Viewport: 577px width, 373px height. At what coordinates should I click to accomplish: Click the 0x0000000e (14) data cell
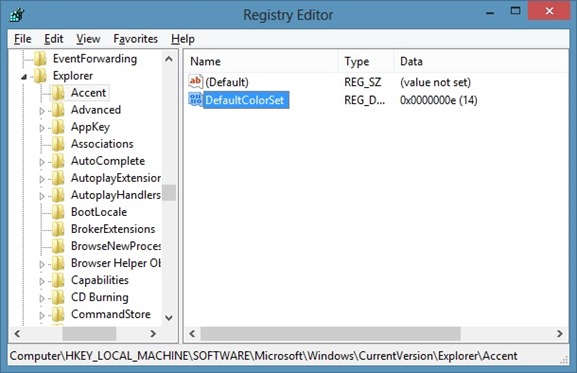pos(439,100)
